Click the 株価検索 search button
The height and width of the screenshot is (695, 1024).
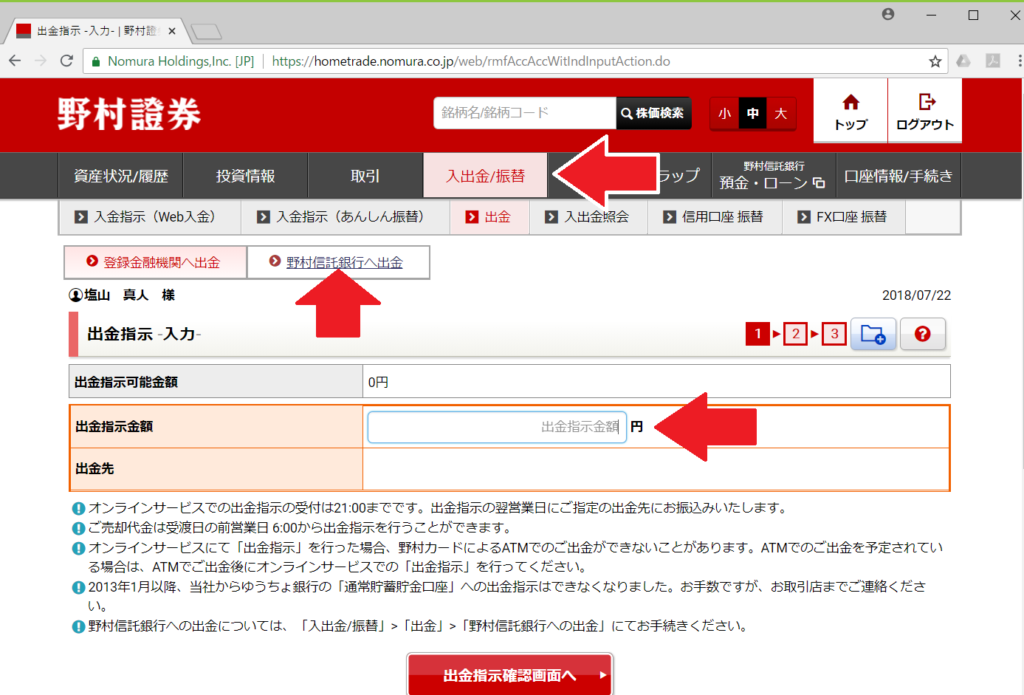[653, 113]
